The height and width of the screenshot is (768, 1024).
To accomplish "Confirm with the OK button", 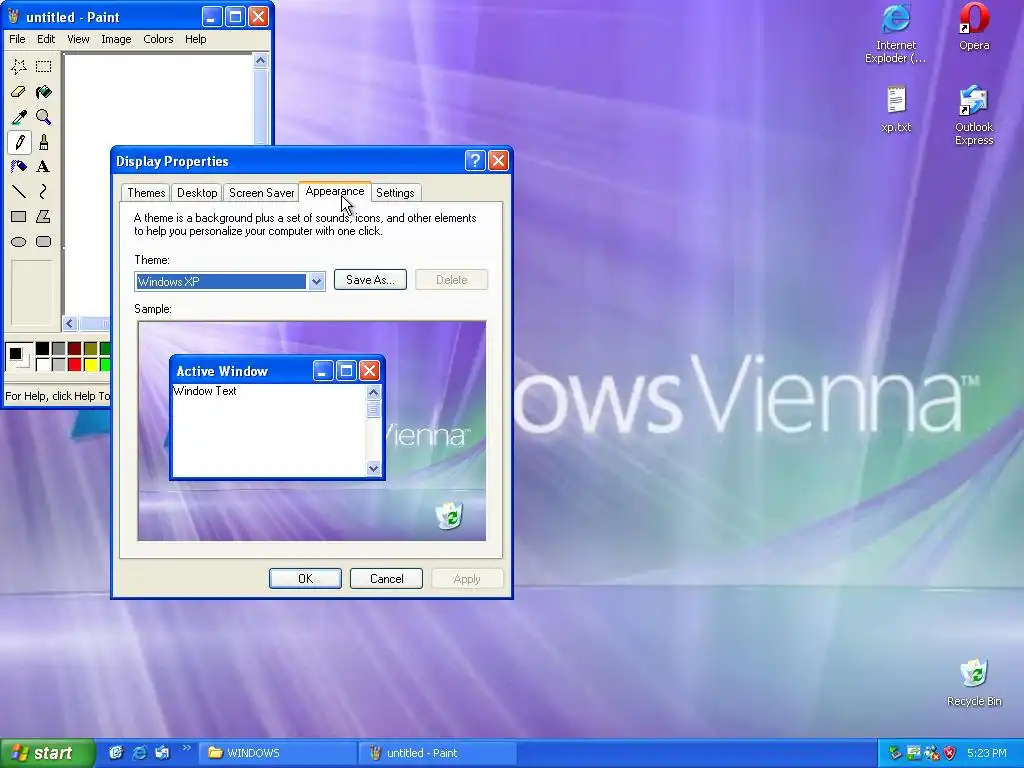I will pos(305,579).
